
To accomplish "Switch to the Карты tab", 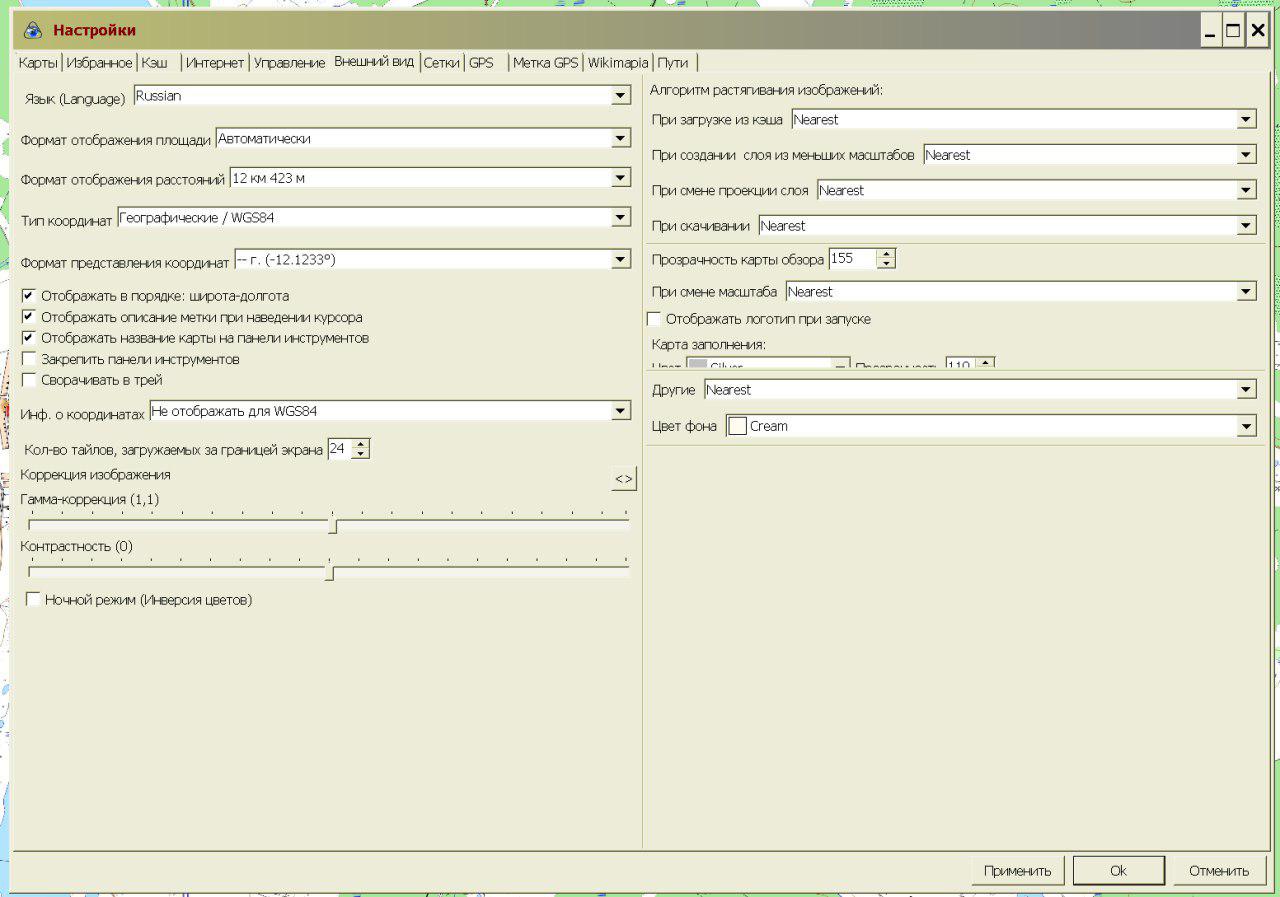I will (38, 63).
